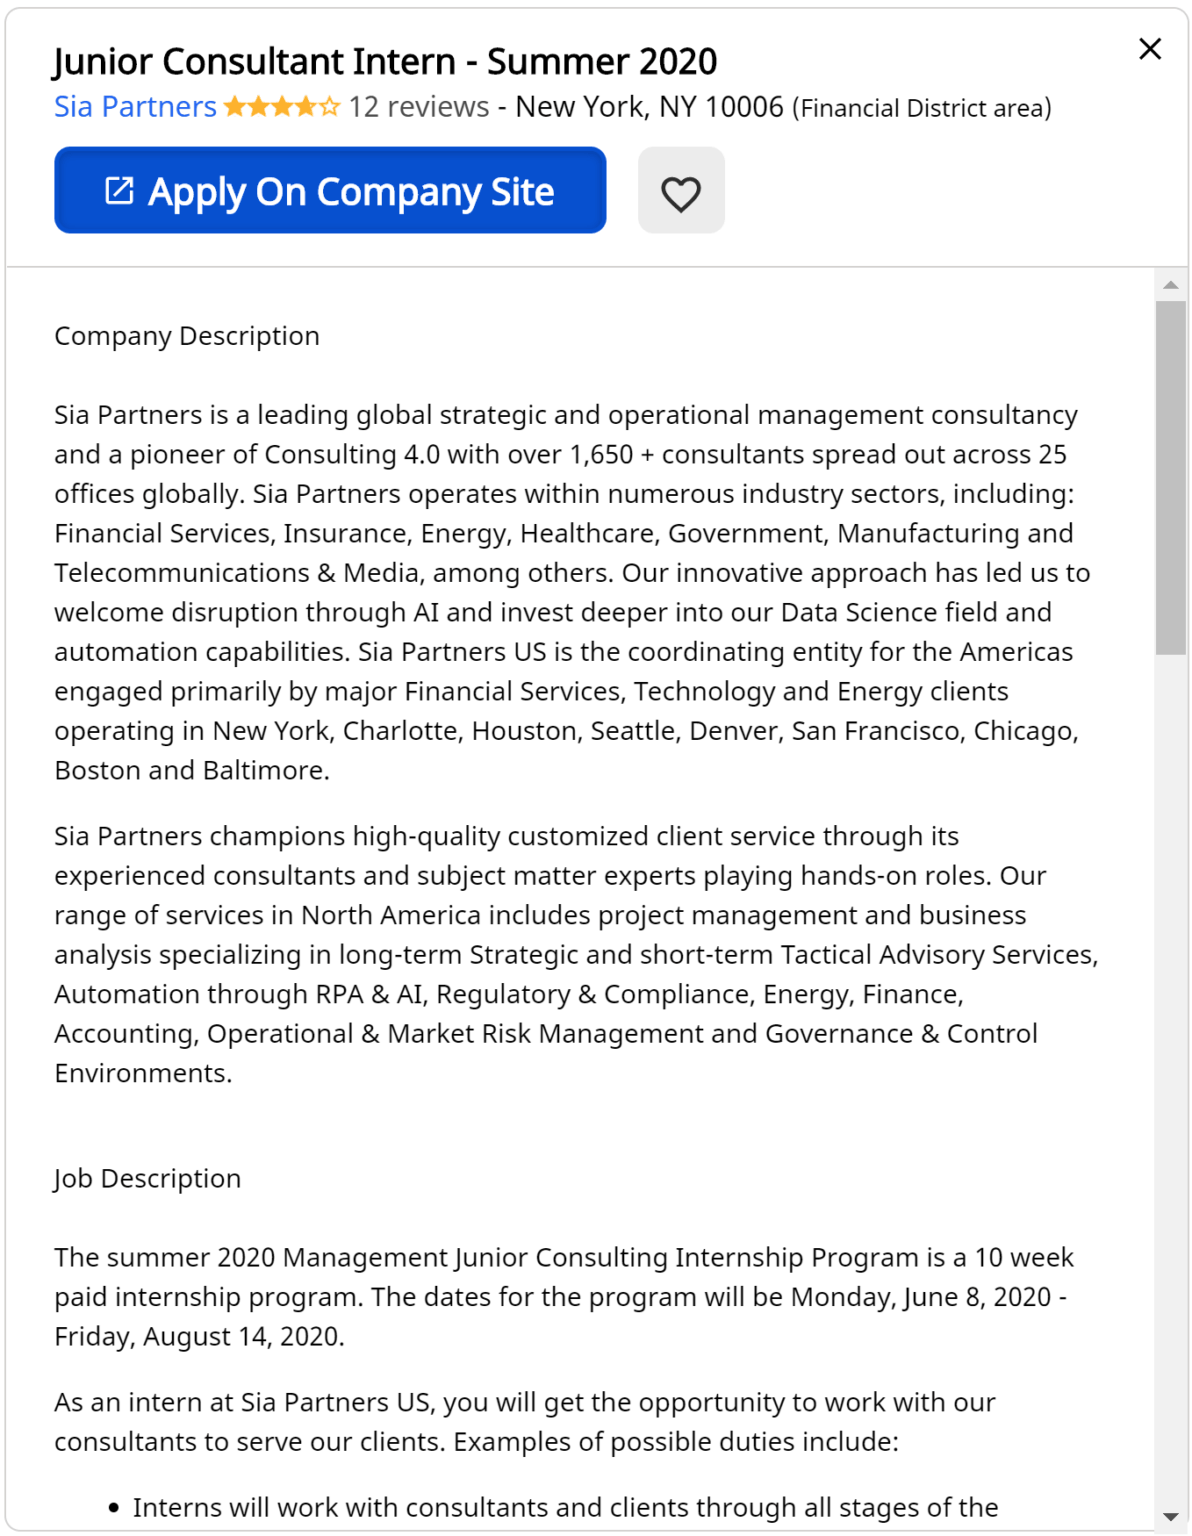Click the Junior Consultant Intern job title
1192x1536 pixels.
tap(385, 62)
